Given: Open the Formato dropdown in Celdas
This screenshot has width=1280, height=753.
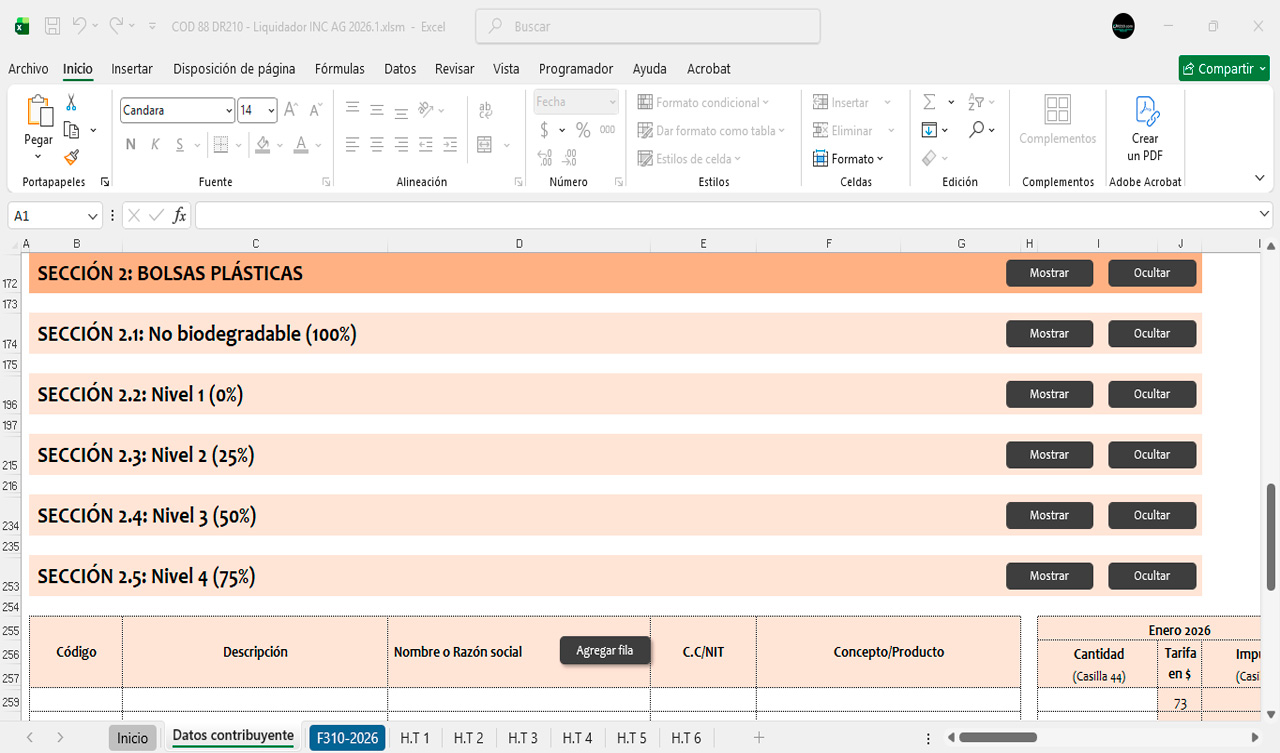Looking at the screenshot, I should tap(849, 159).
